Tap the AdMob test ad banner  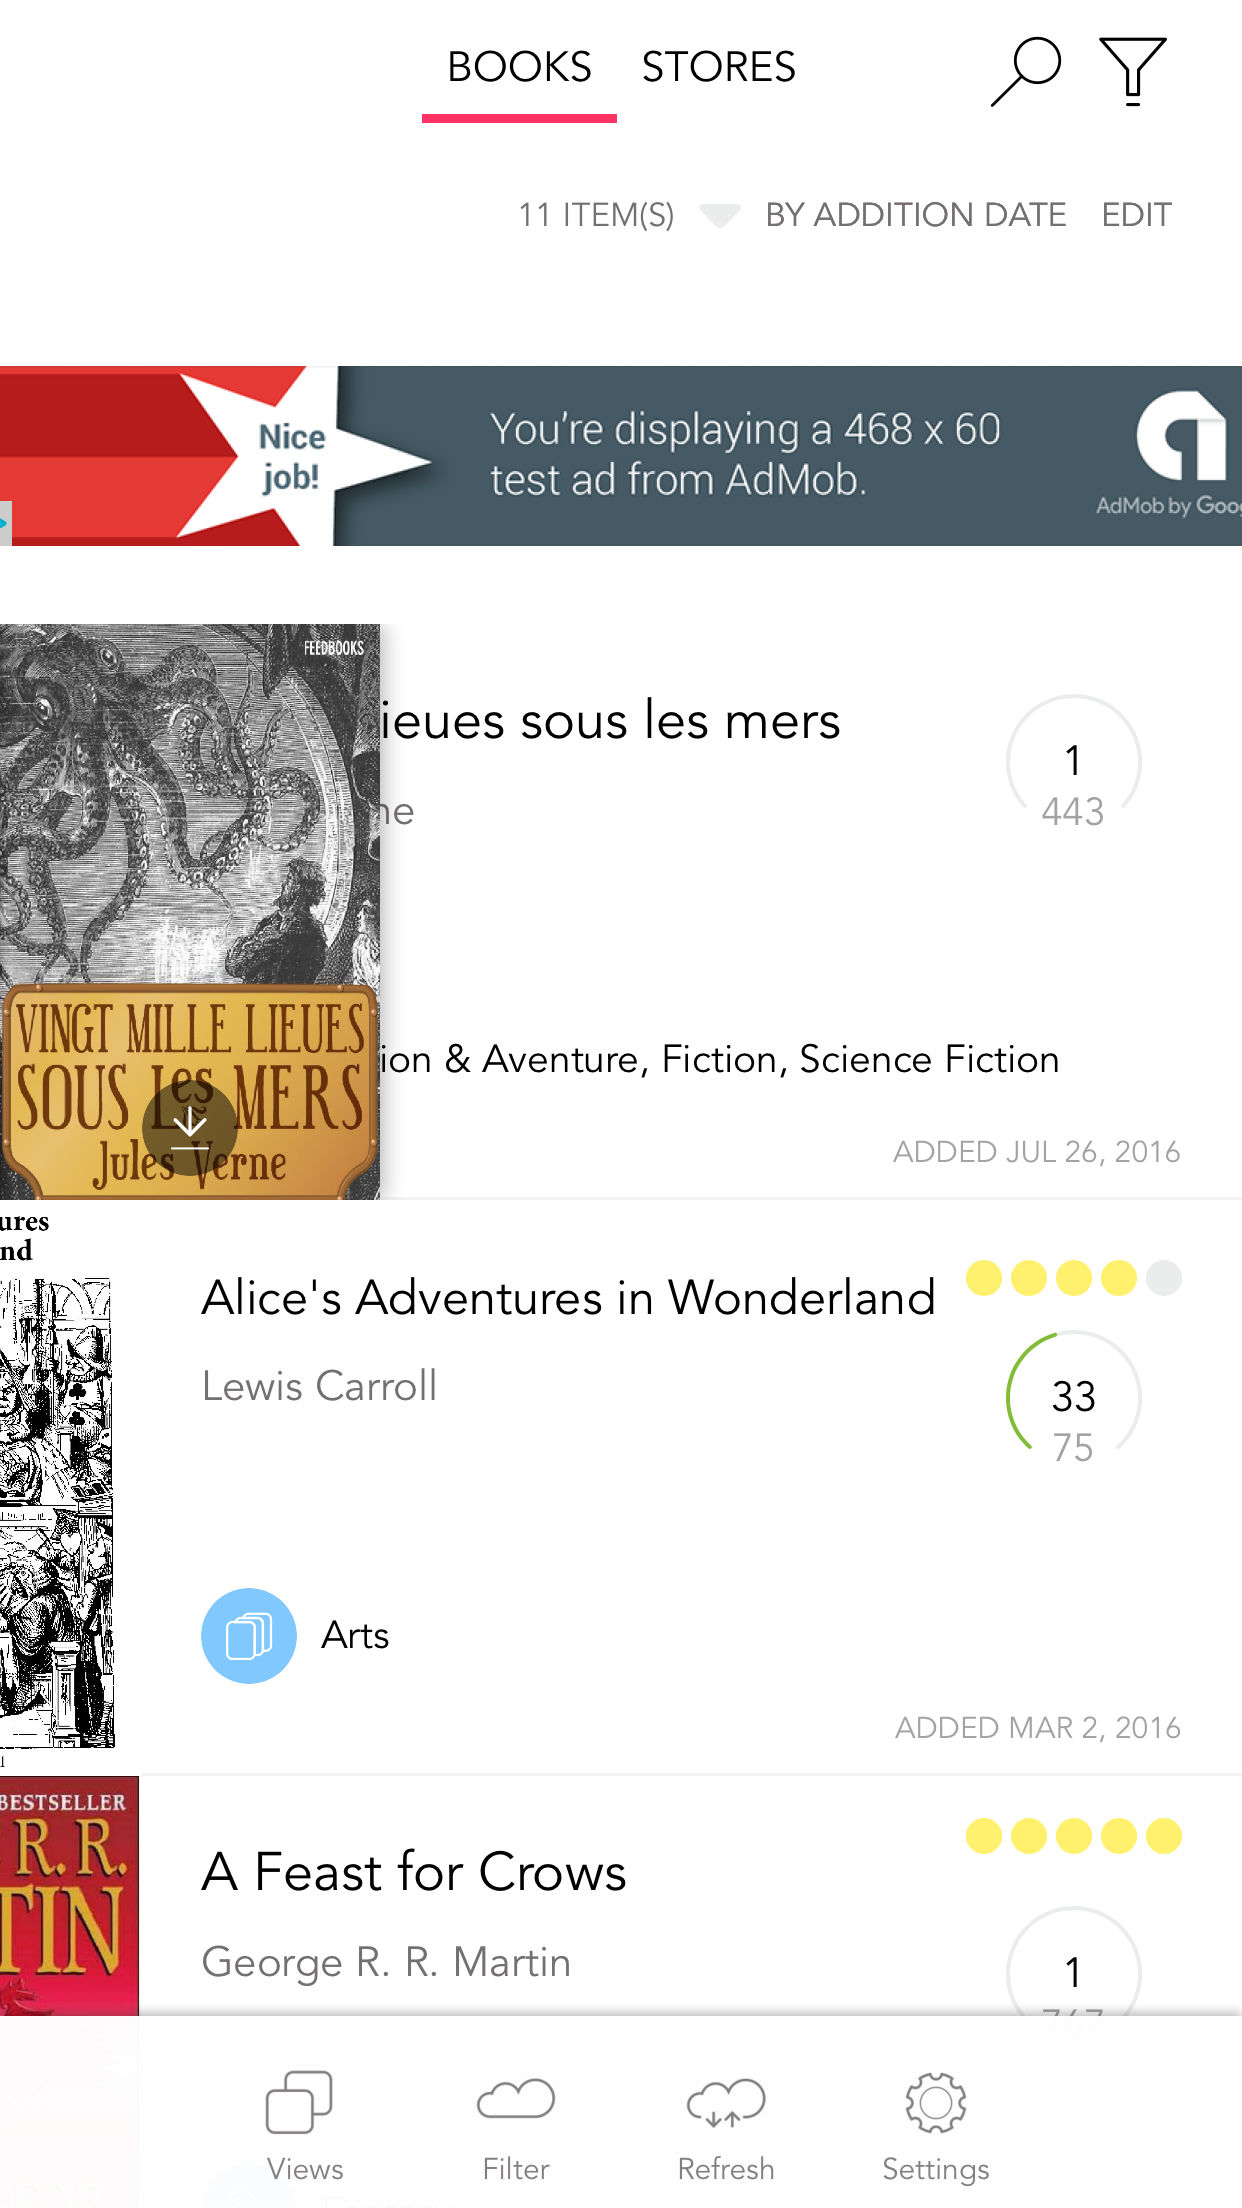(x=621, y=456)
